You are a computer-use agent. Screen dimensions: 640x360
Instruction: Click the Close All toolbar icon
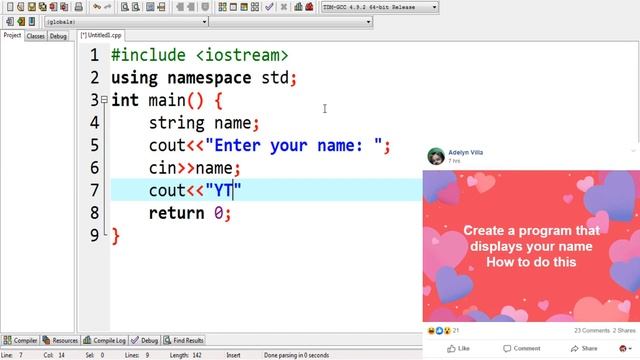pos(64,7)
